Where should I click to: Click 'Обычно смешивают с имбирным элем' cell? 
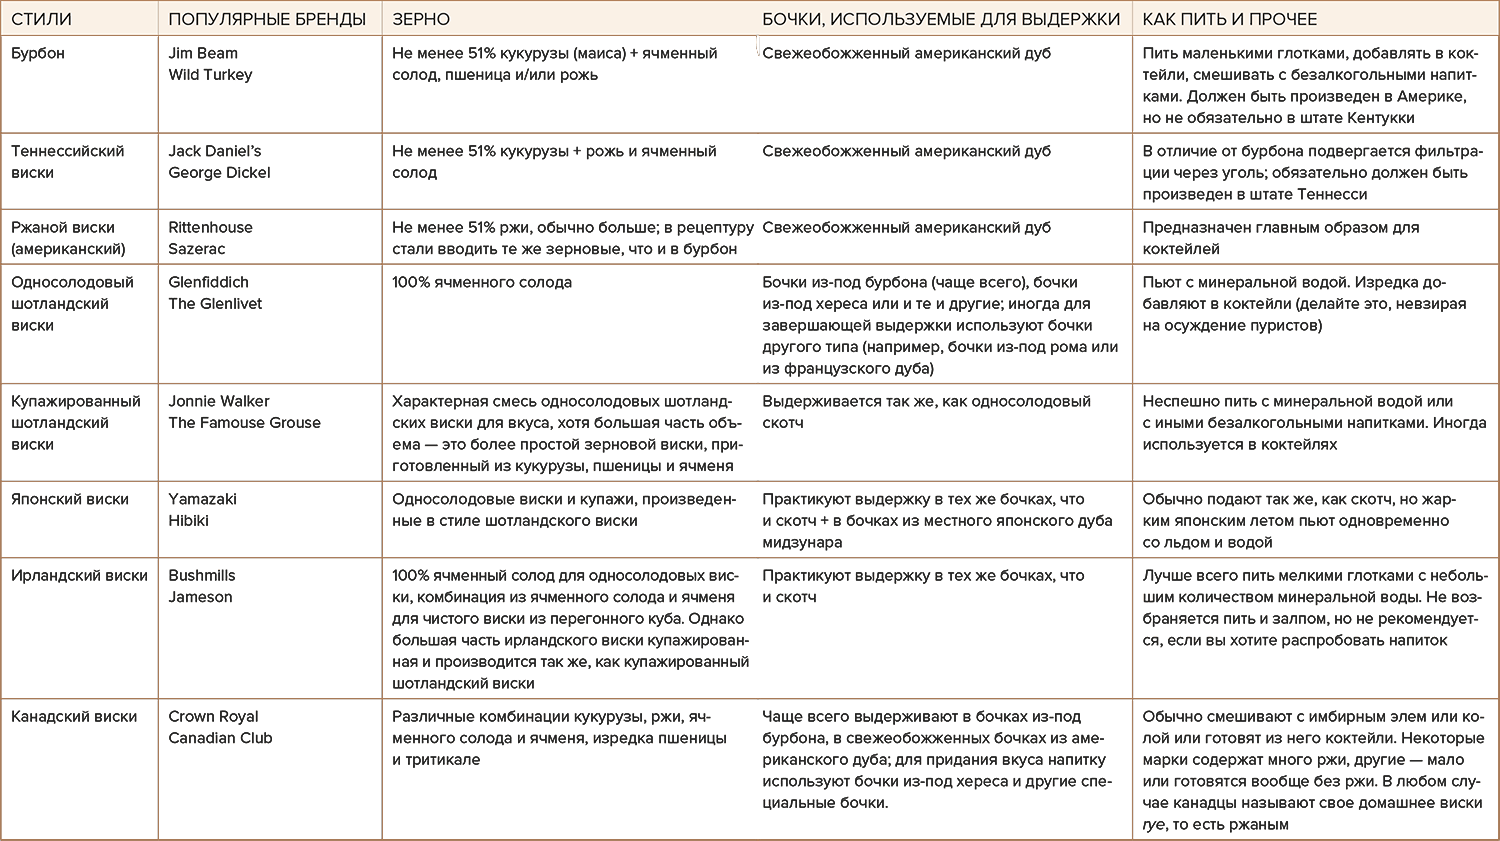click(1313, 771)
